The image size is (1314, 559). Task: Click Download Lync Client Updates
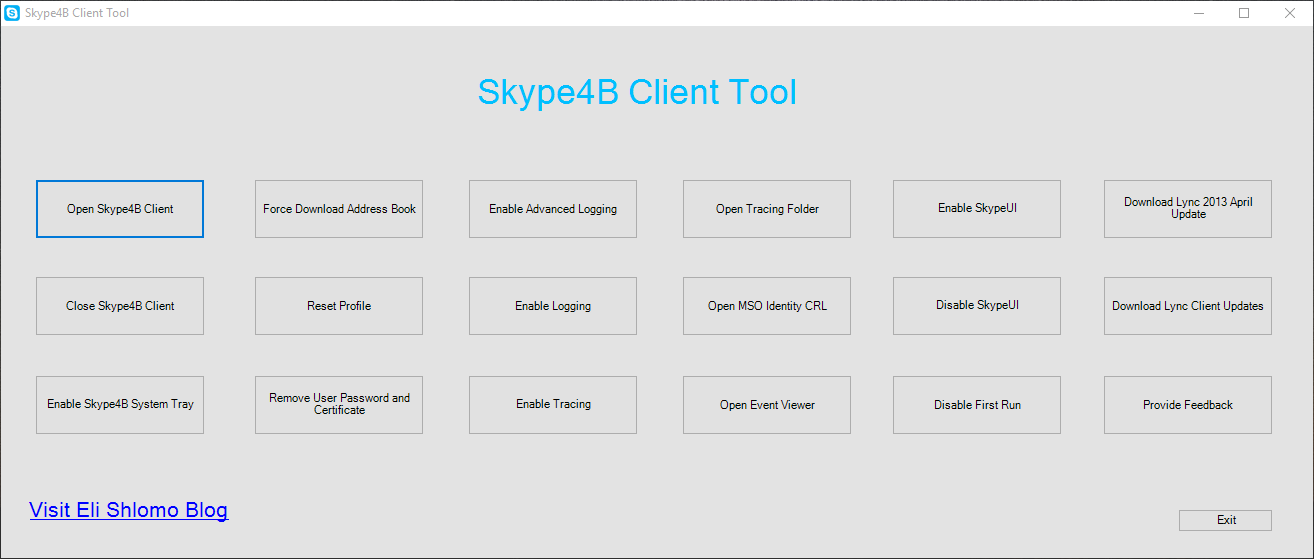point(1188,306)
